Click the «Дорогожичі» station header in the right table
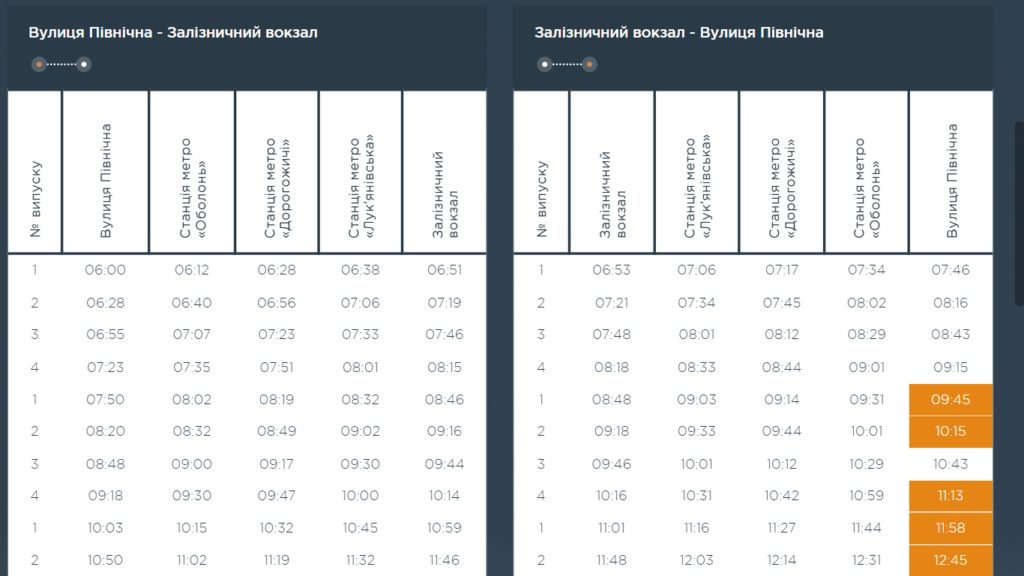Viewport: 1024px width, 576px height. pos(782,190)
